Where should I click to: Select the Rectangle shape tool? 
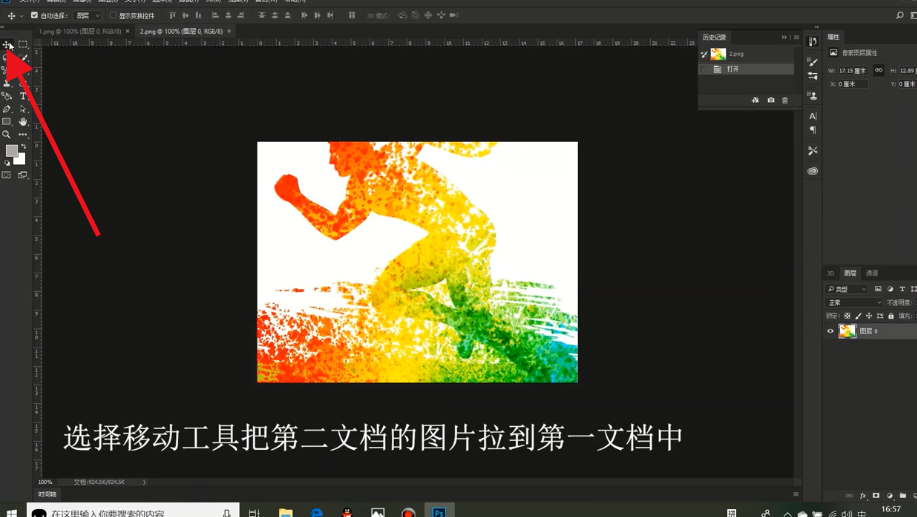click(6, 122)
